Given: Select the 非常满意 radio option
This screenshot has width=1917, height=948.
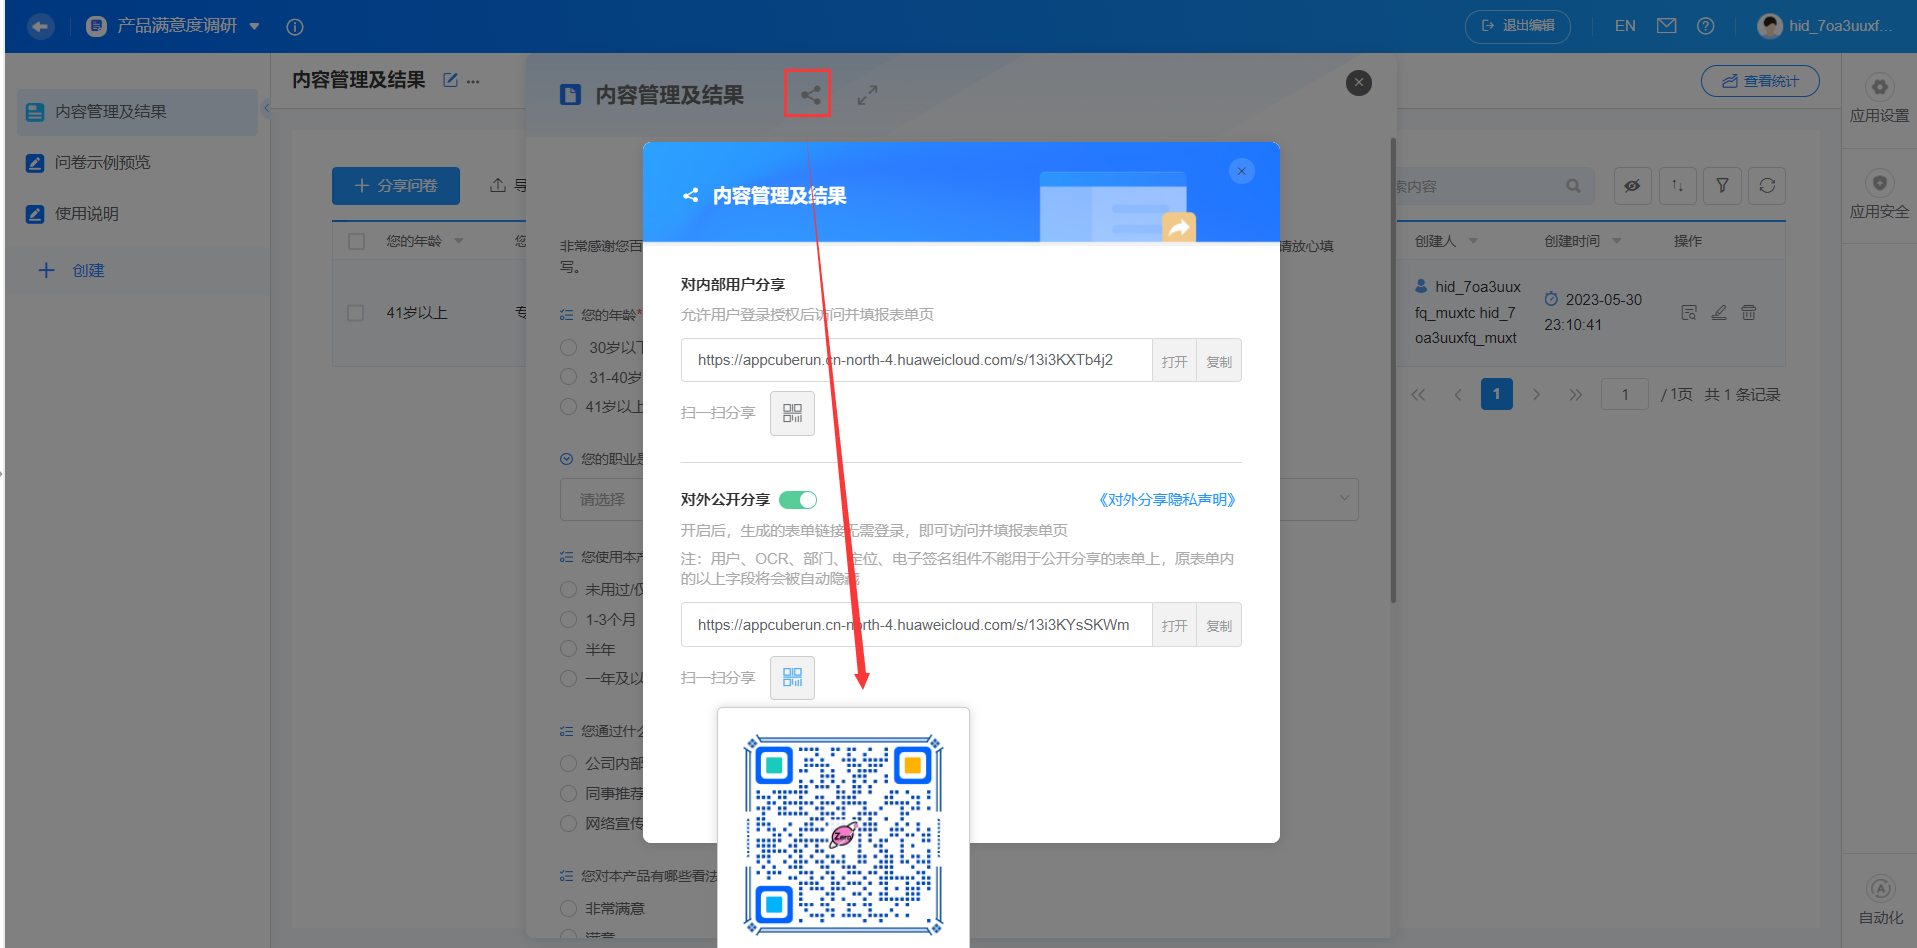Looking at the screenshot, I should click(569, 908).
